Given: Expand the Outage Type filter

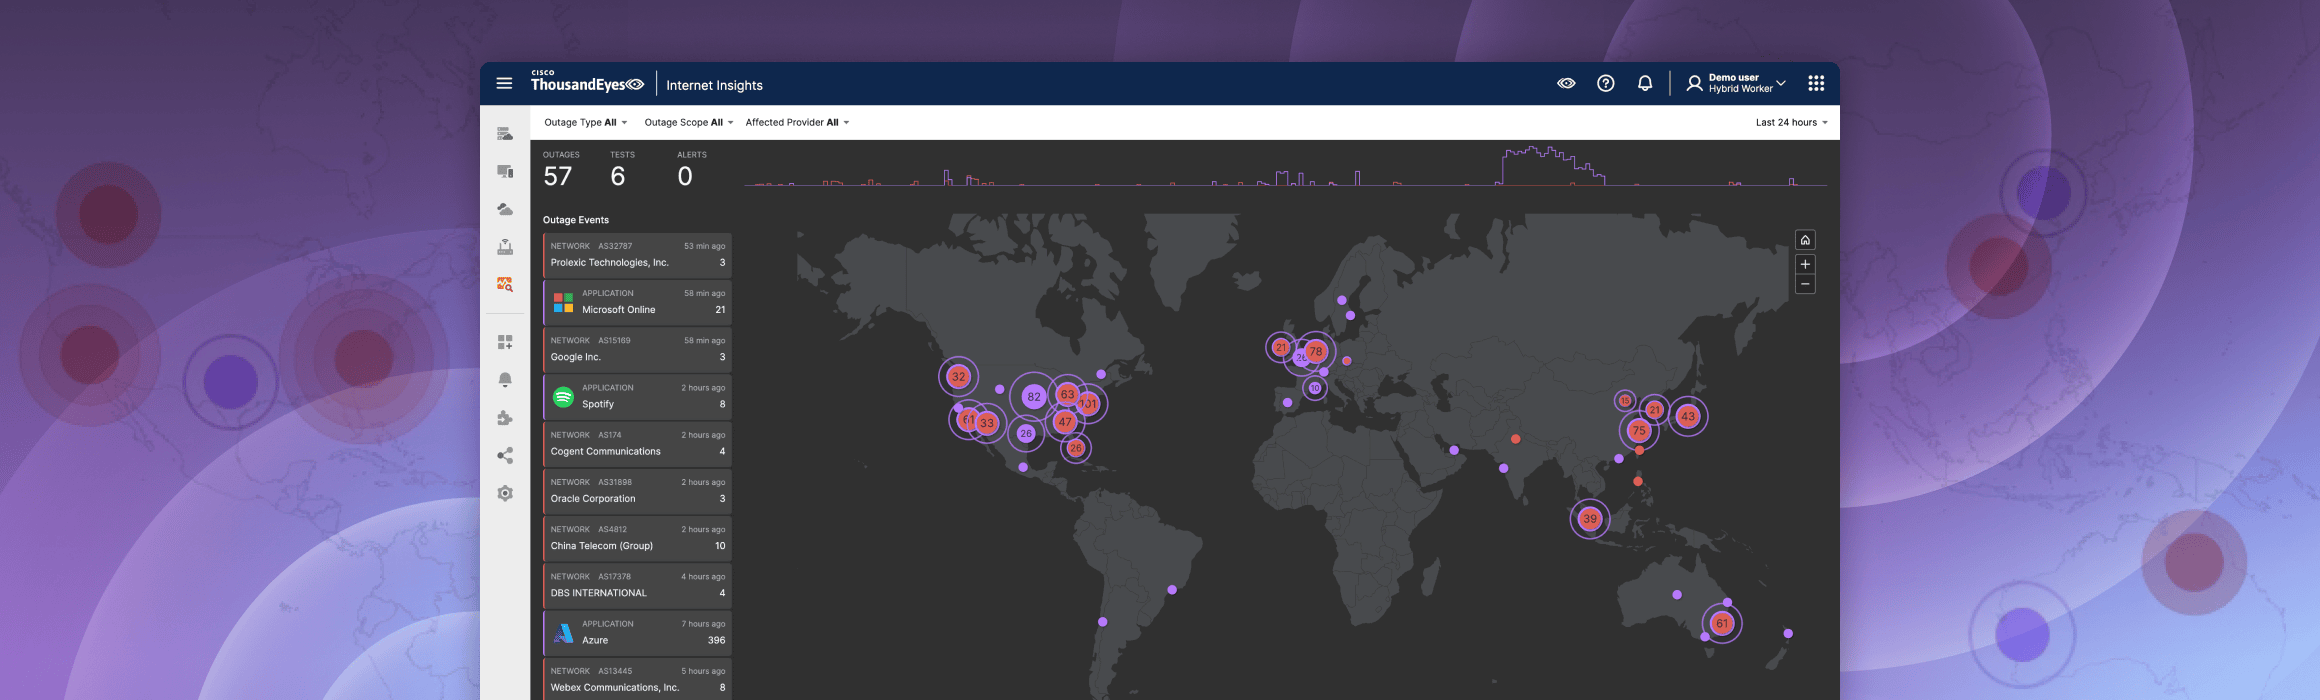Looking at the screenshot, I should pos(586,123).
